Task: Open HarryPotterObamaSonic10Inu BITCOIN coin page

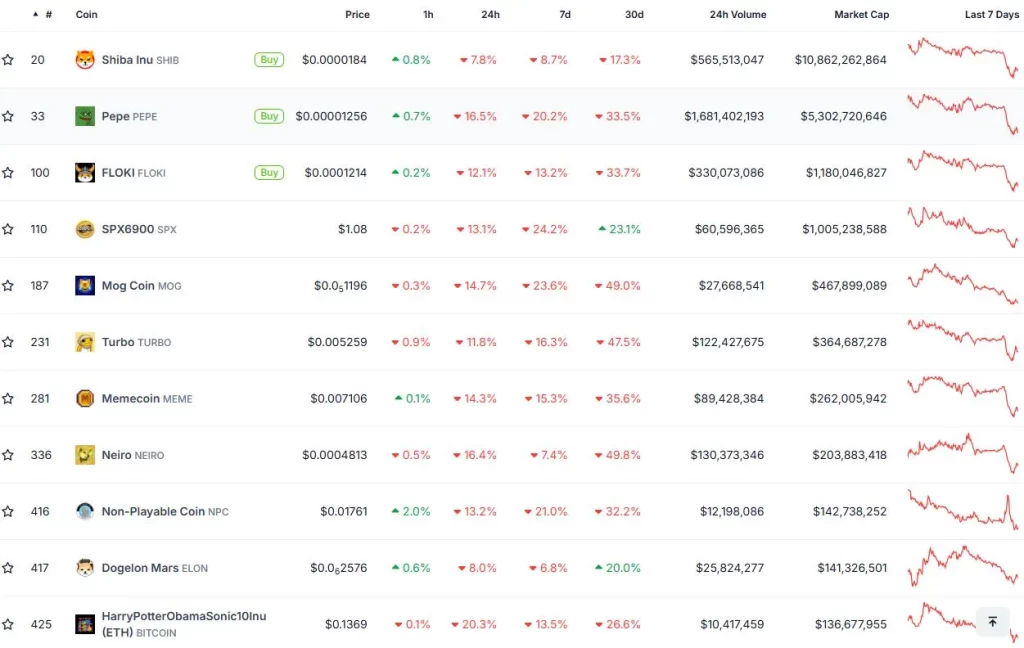Action: (184, 624)
